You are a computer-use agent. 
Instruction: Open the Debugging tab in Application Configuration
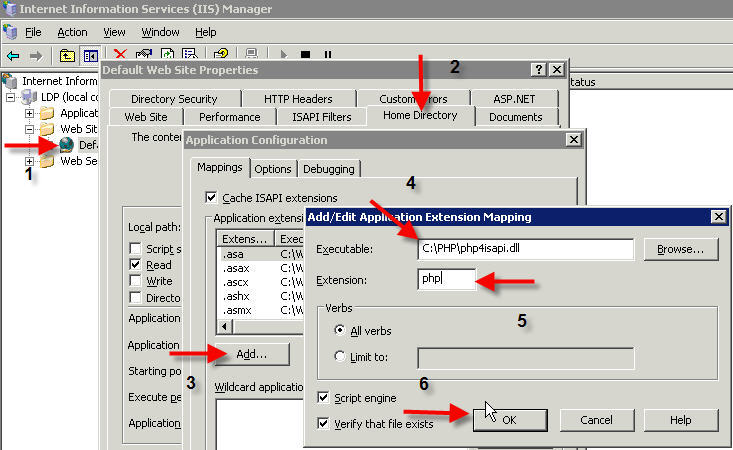[x=329, y=169]
